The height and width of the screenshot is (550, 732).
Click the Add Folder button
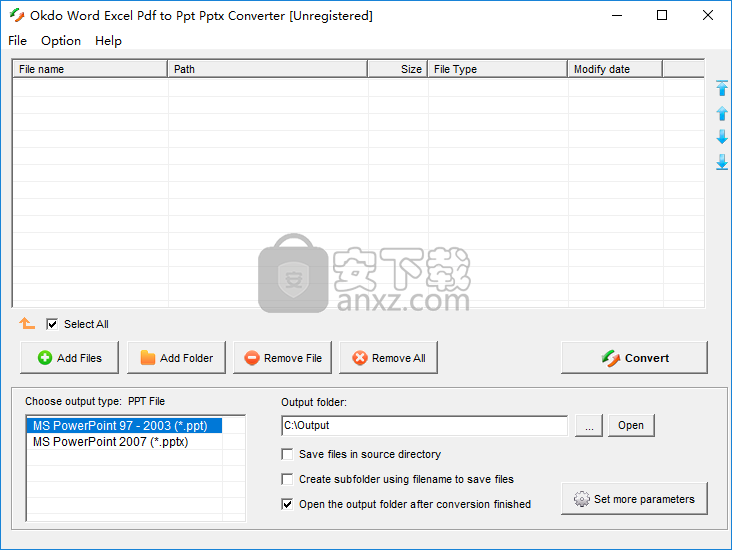coord(176,358)
